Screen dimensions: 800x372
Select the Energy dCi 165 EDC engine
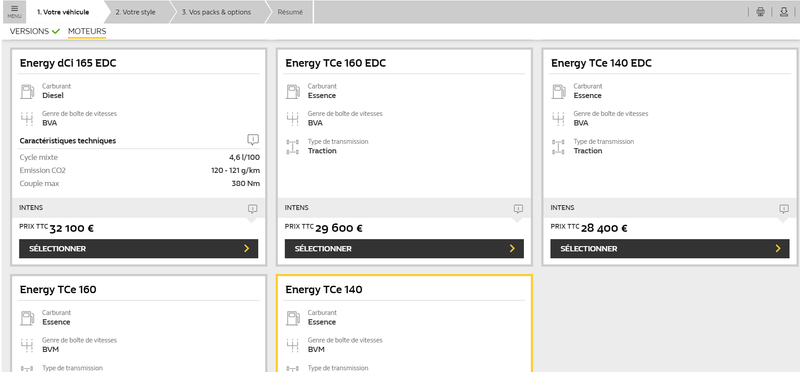(x=138, y=249)
